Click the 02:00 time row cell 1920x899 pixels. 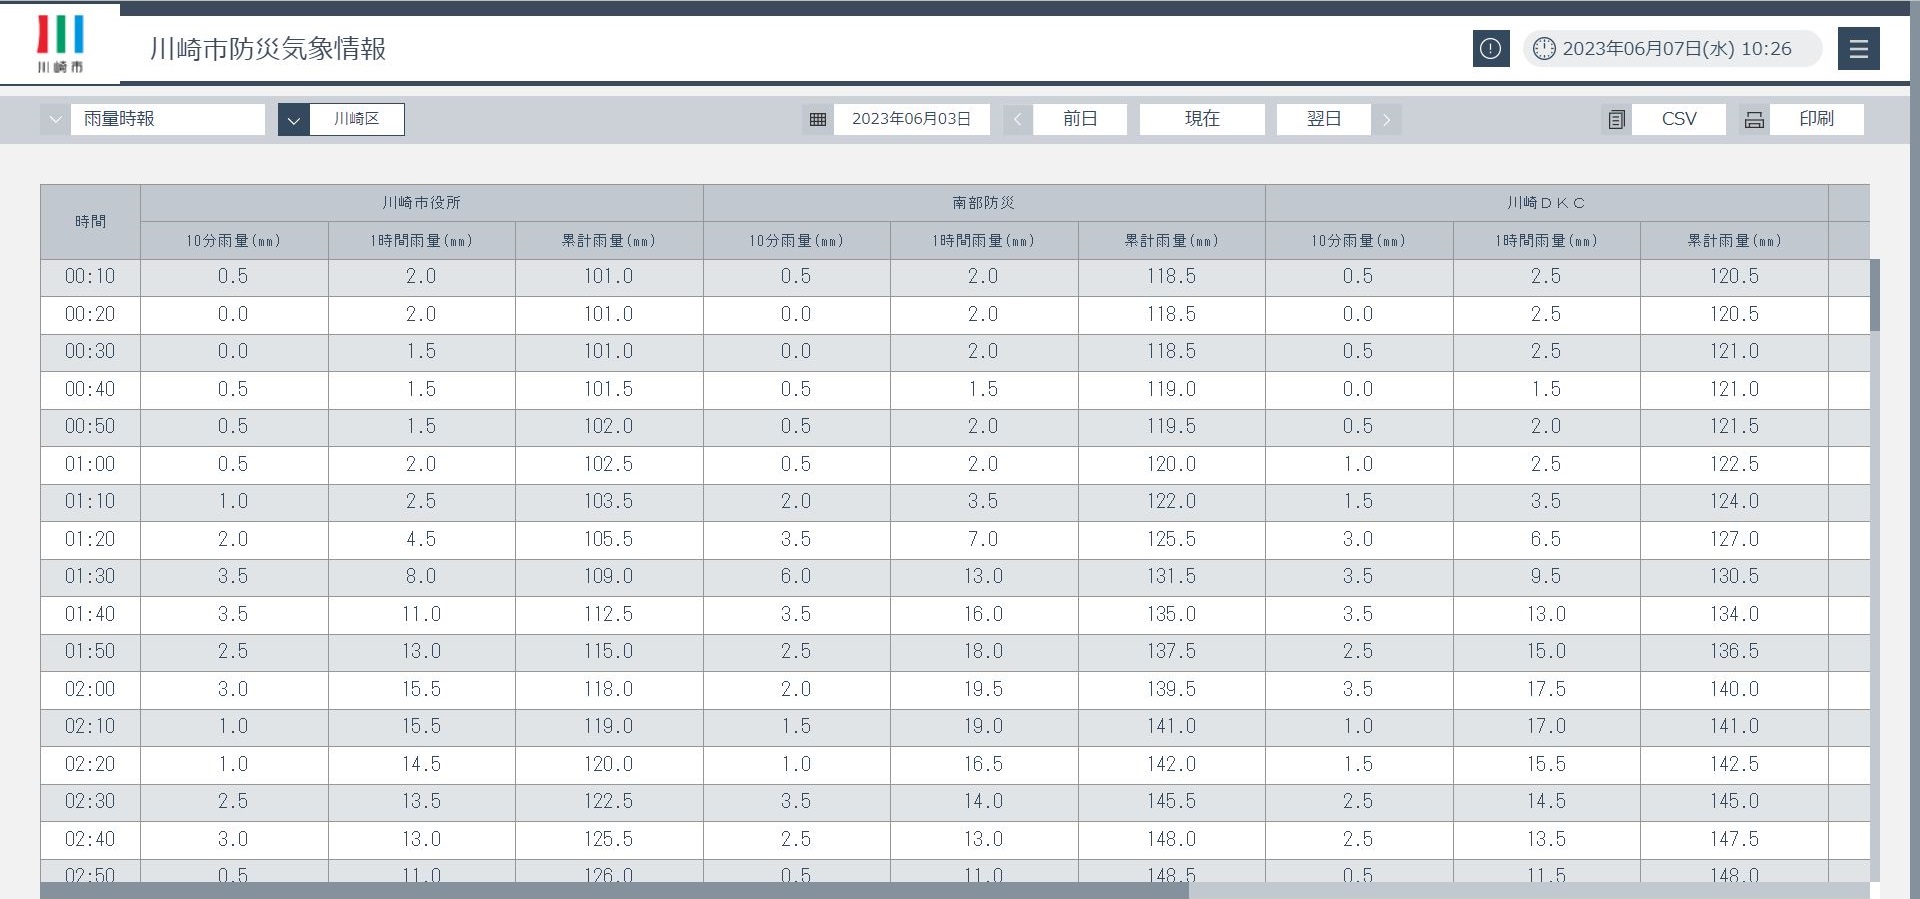[90, 690]
